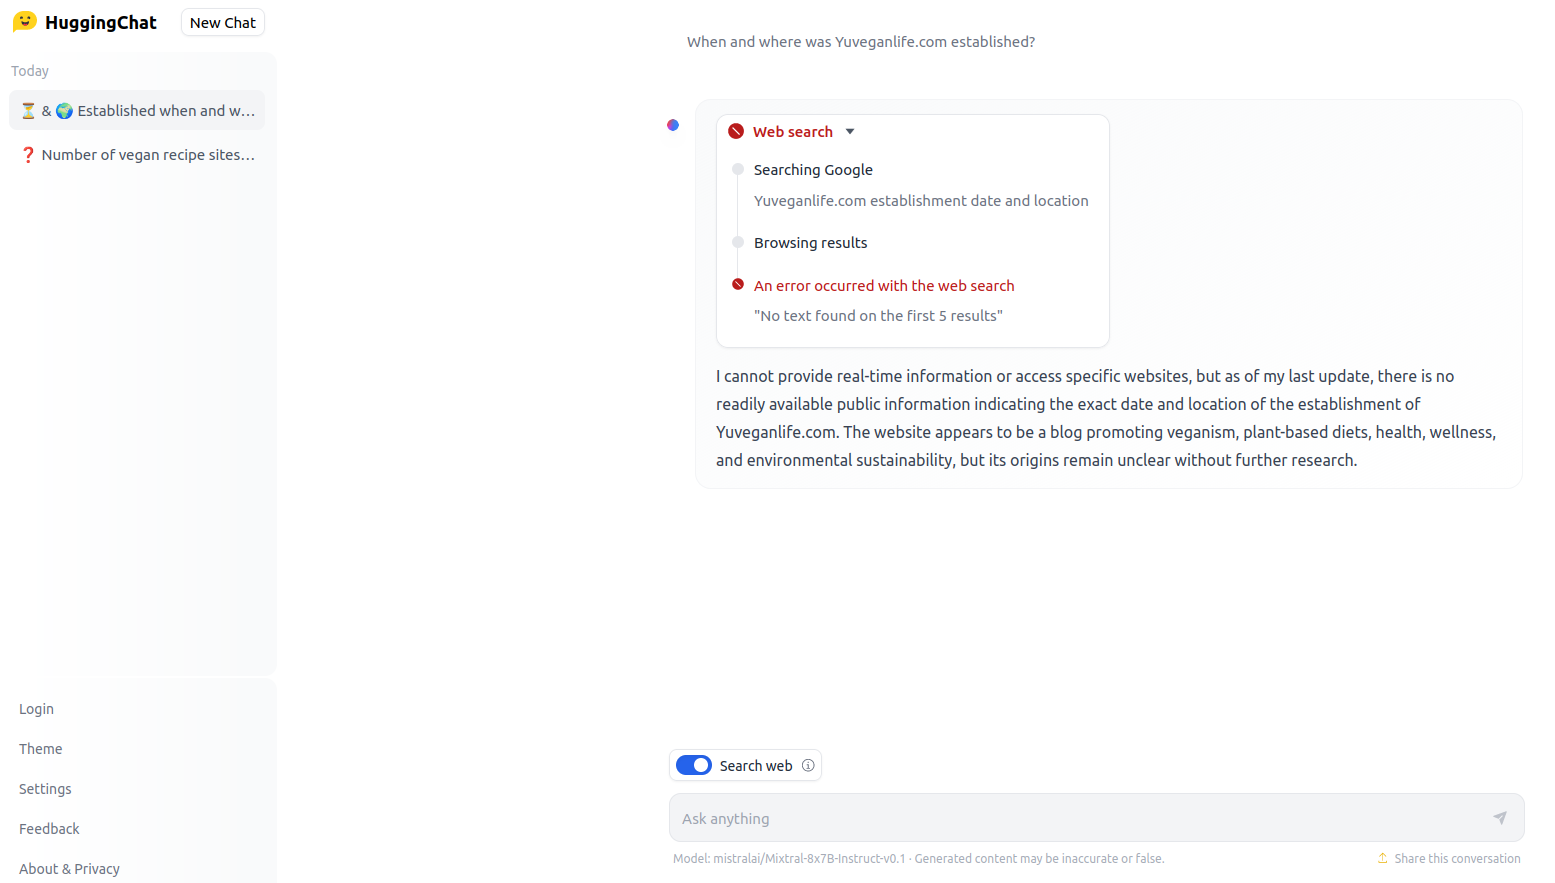This screenshot has width=1555, height=883.
Task: Click the hourglass icon in the first conversation
Action: (x=28, y=111)
